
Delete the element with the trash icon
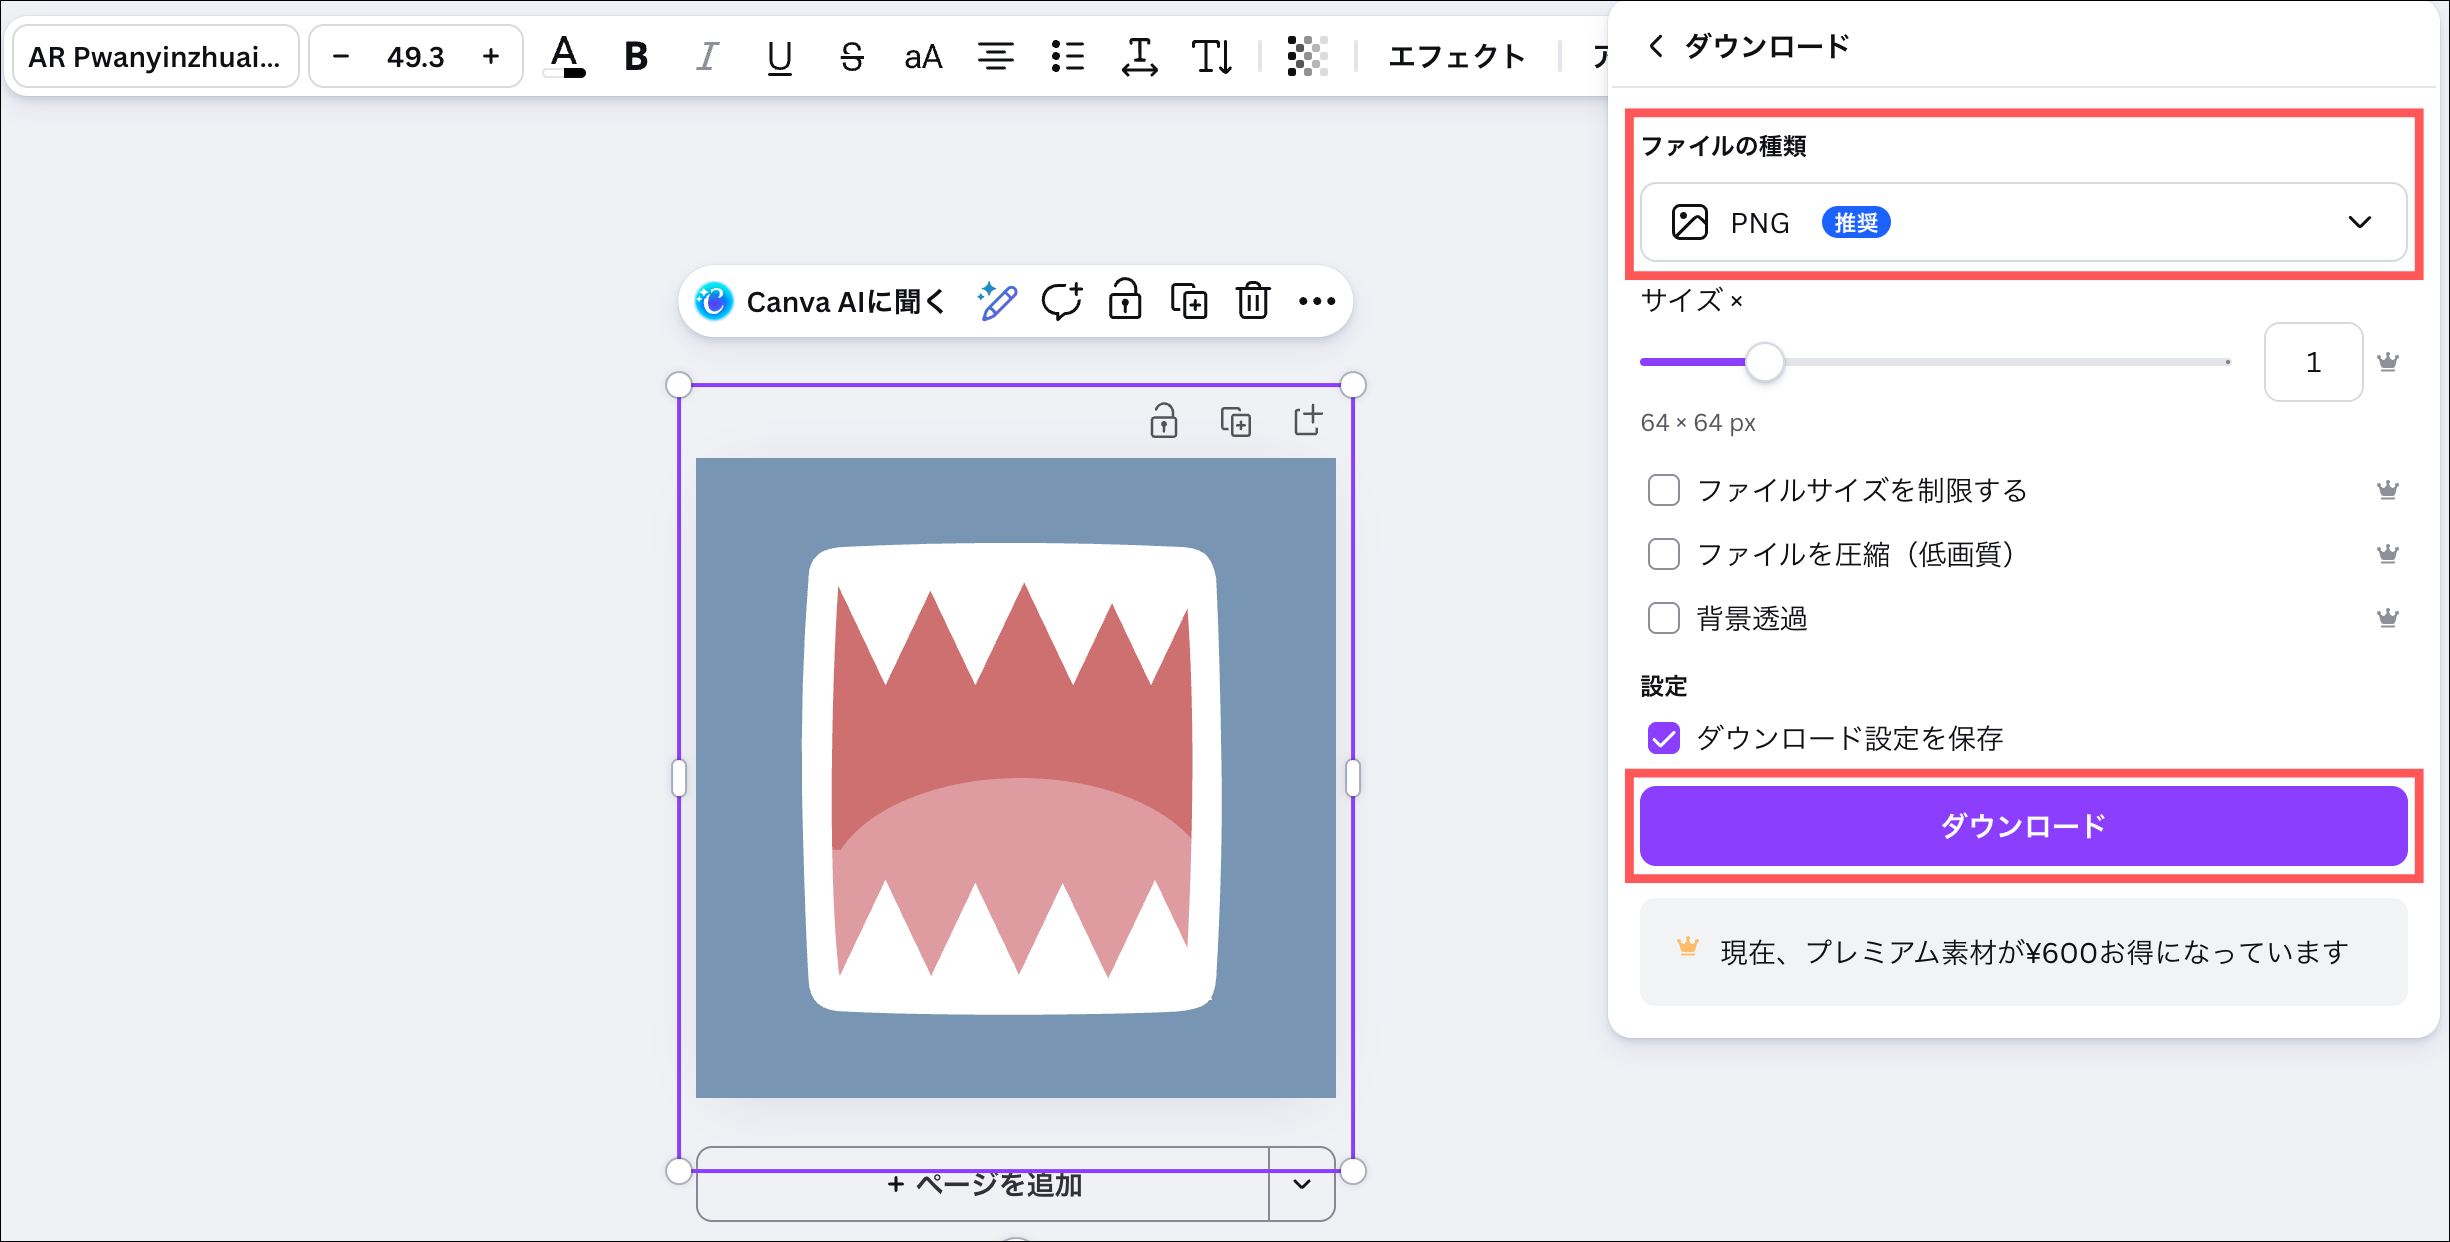[x=1252, y=301]
